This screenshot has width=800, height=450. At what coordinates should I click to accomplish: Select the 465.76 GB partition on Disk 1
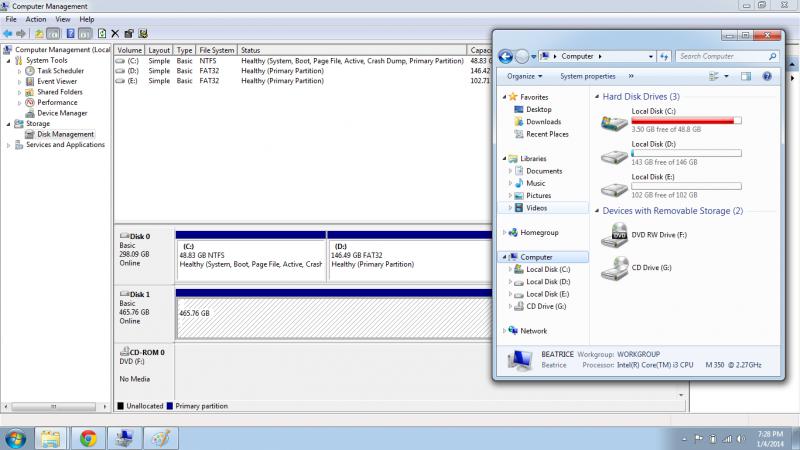(334, 318)
